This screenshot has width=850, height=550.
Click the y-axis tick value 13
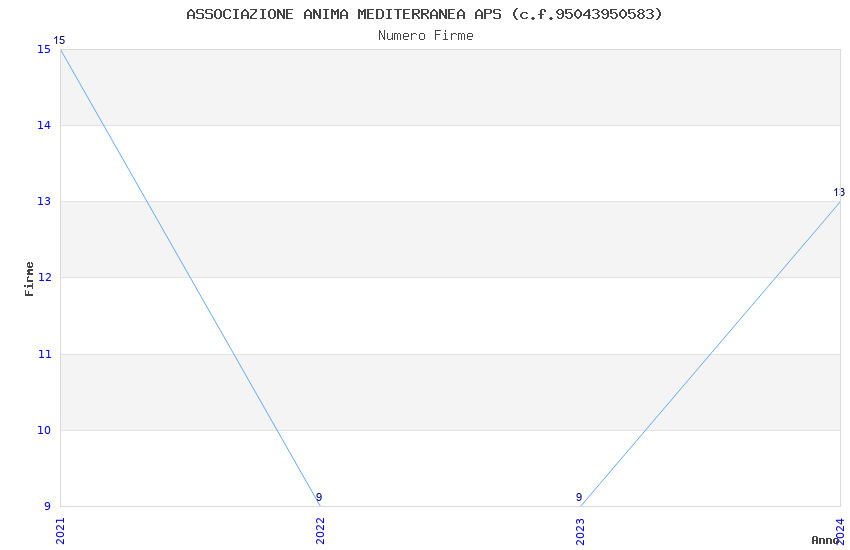[x=44, y=202]
